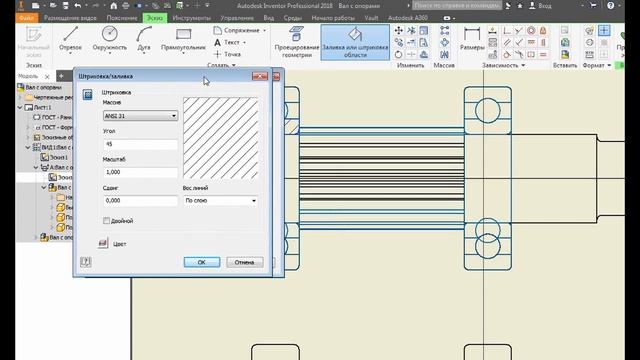Click the Масштаб scale input field

click(x=140, y=172)
